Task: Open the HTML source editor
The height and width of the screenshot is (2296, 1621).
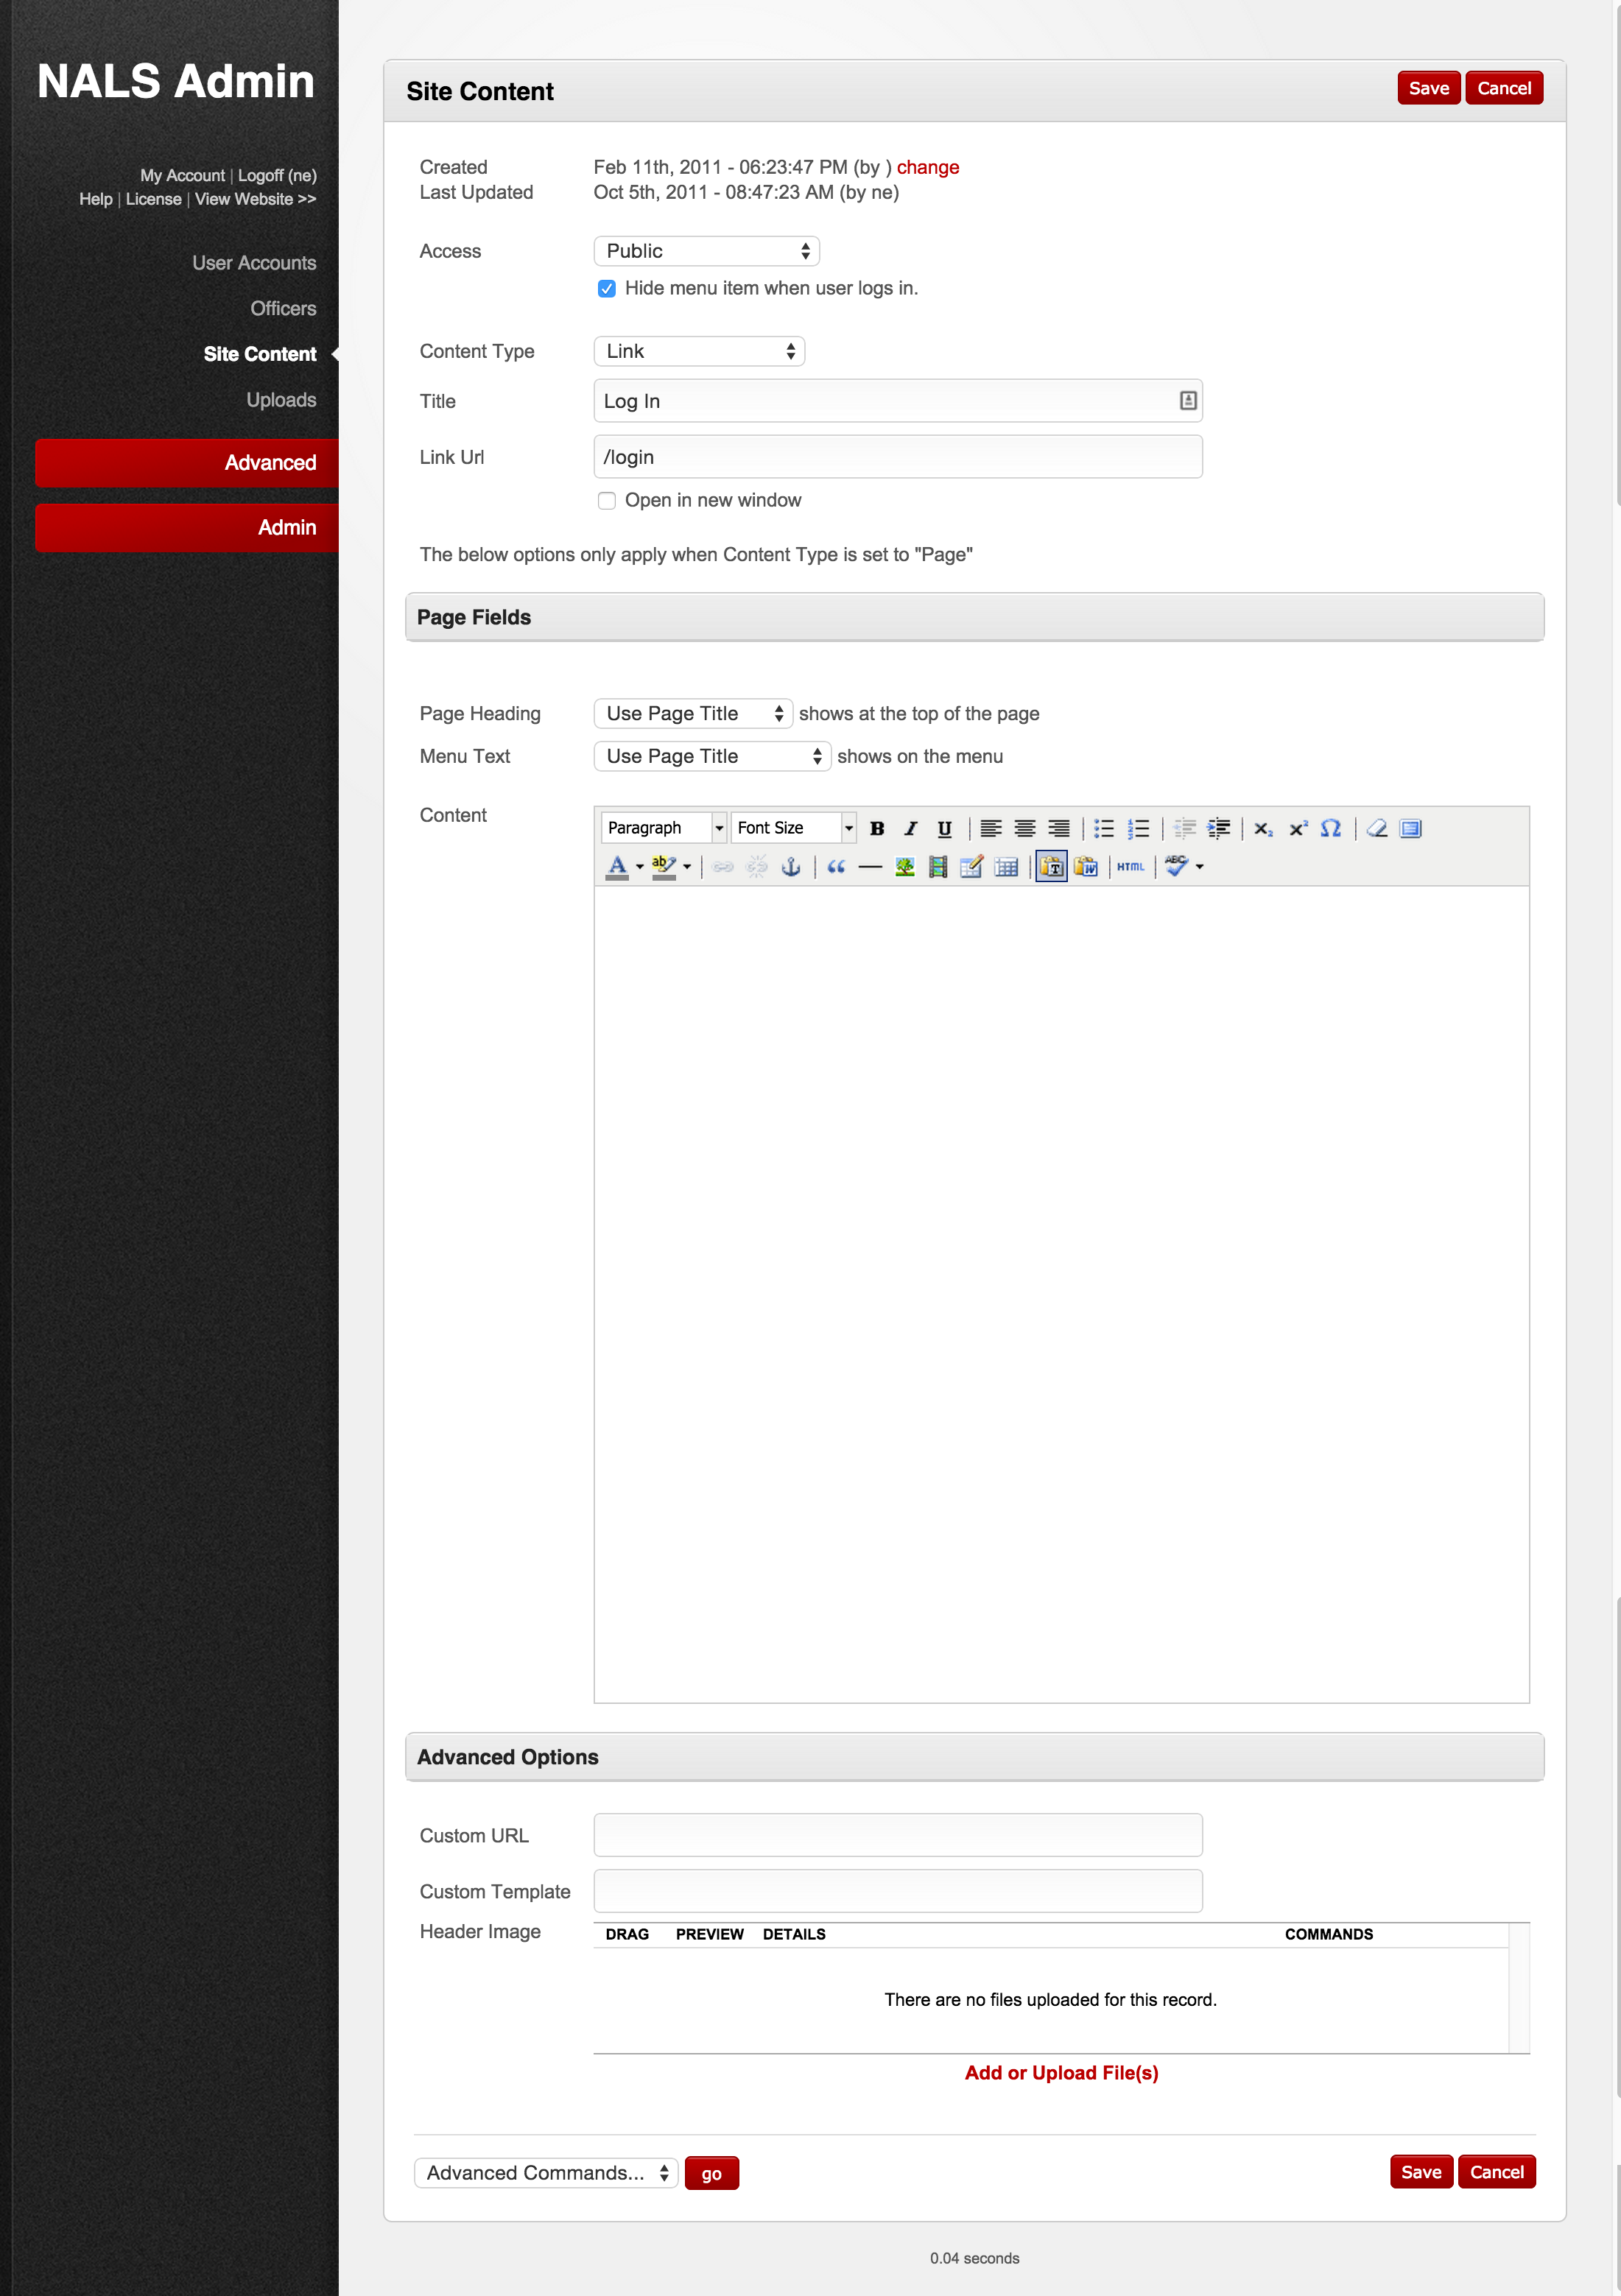Action: pos(1130,867)
